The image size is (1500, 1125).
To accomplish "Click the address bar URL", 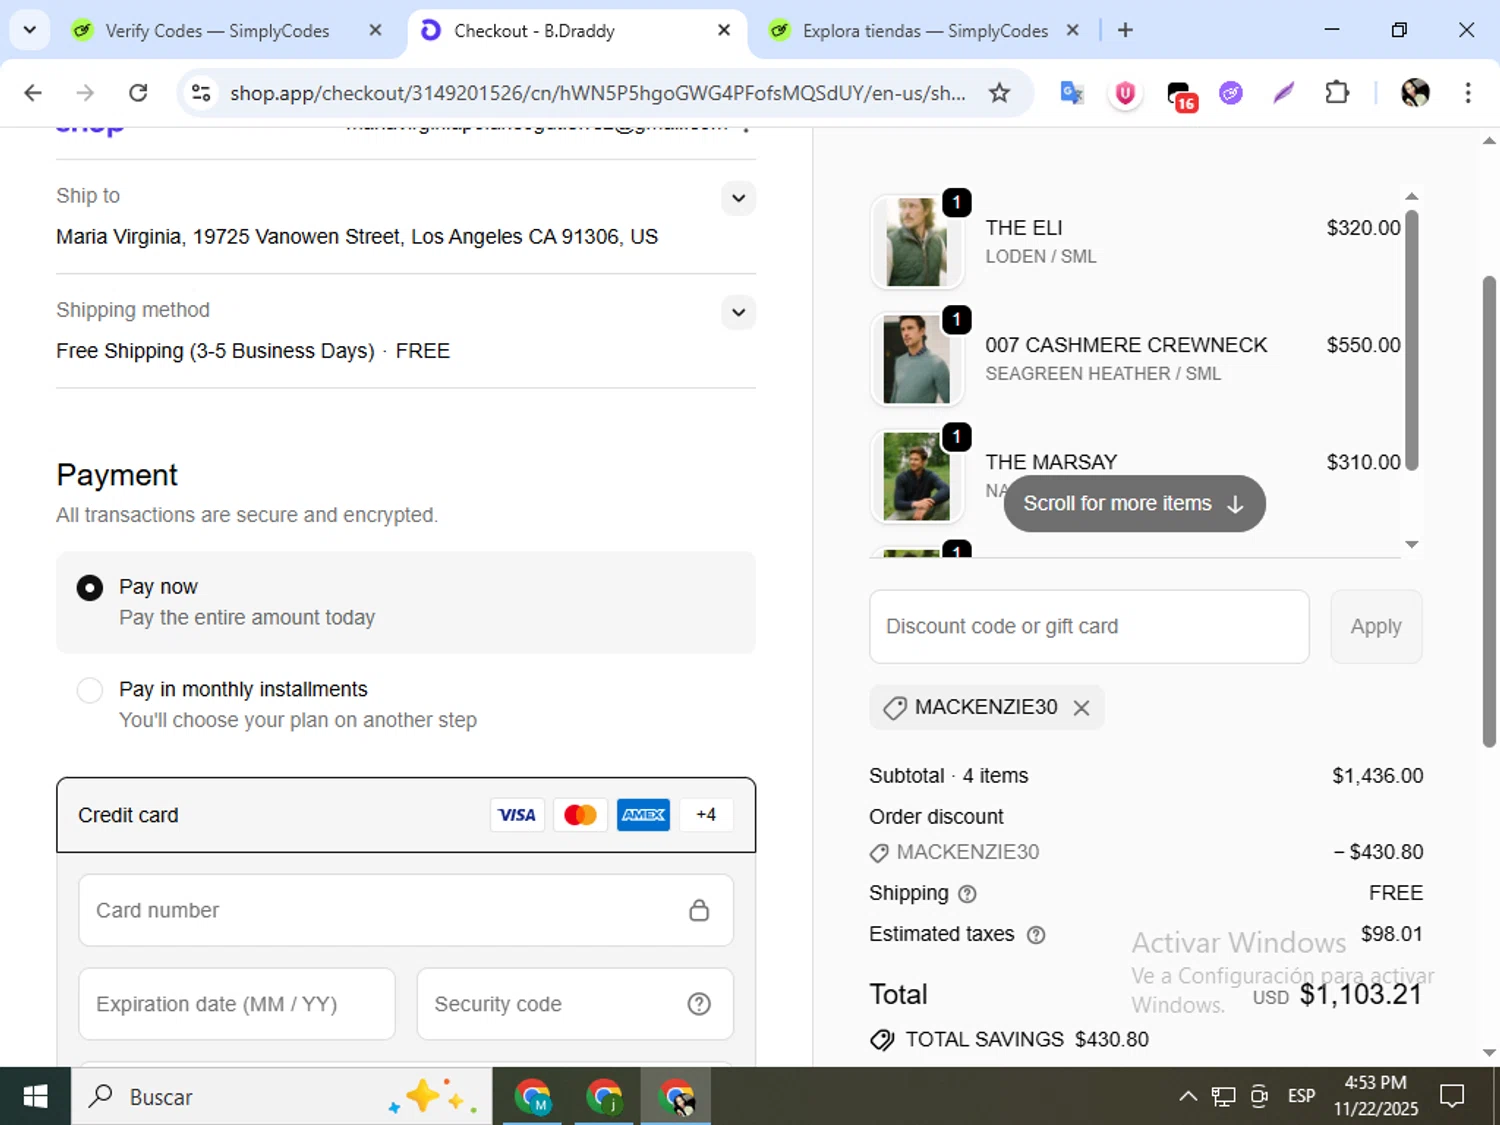I will click(597, 93).
